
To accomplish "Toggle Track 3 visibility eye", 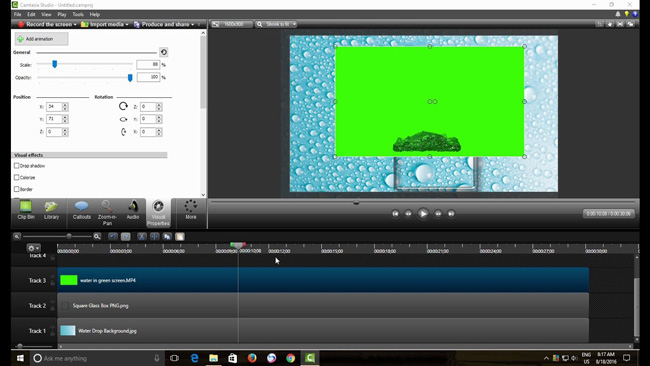I will pos(53,277).
